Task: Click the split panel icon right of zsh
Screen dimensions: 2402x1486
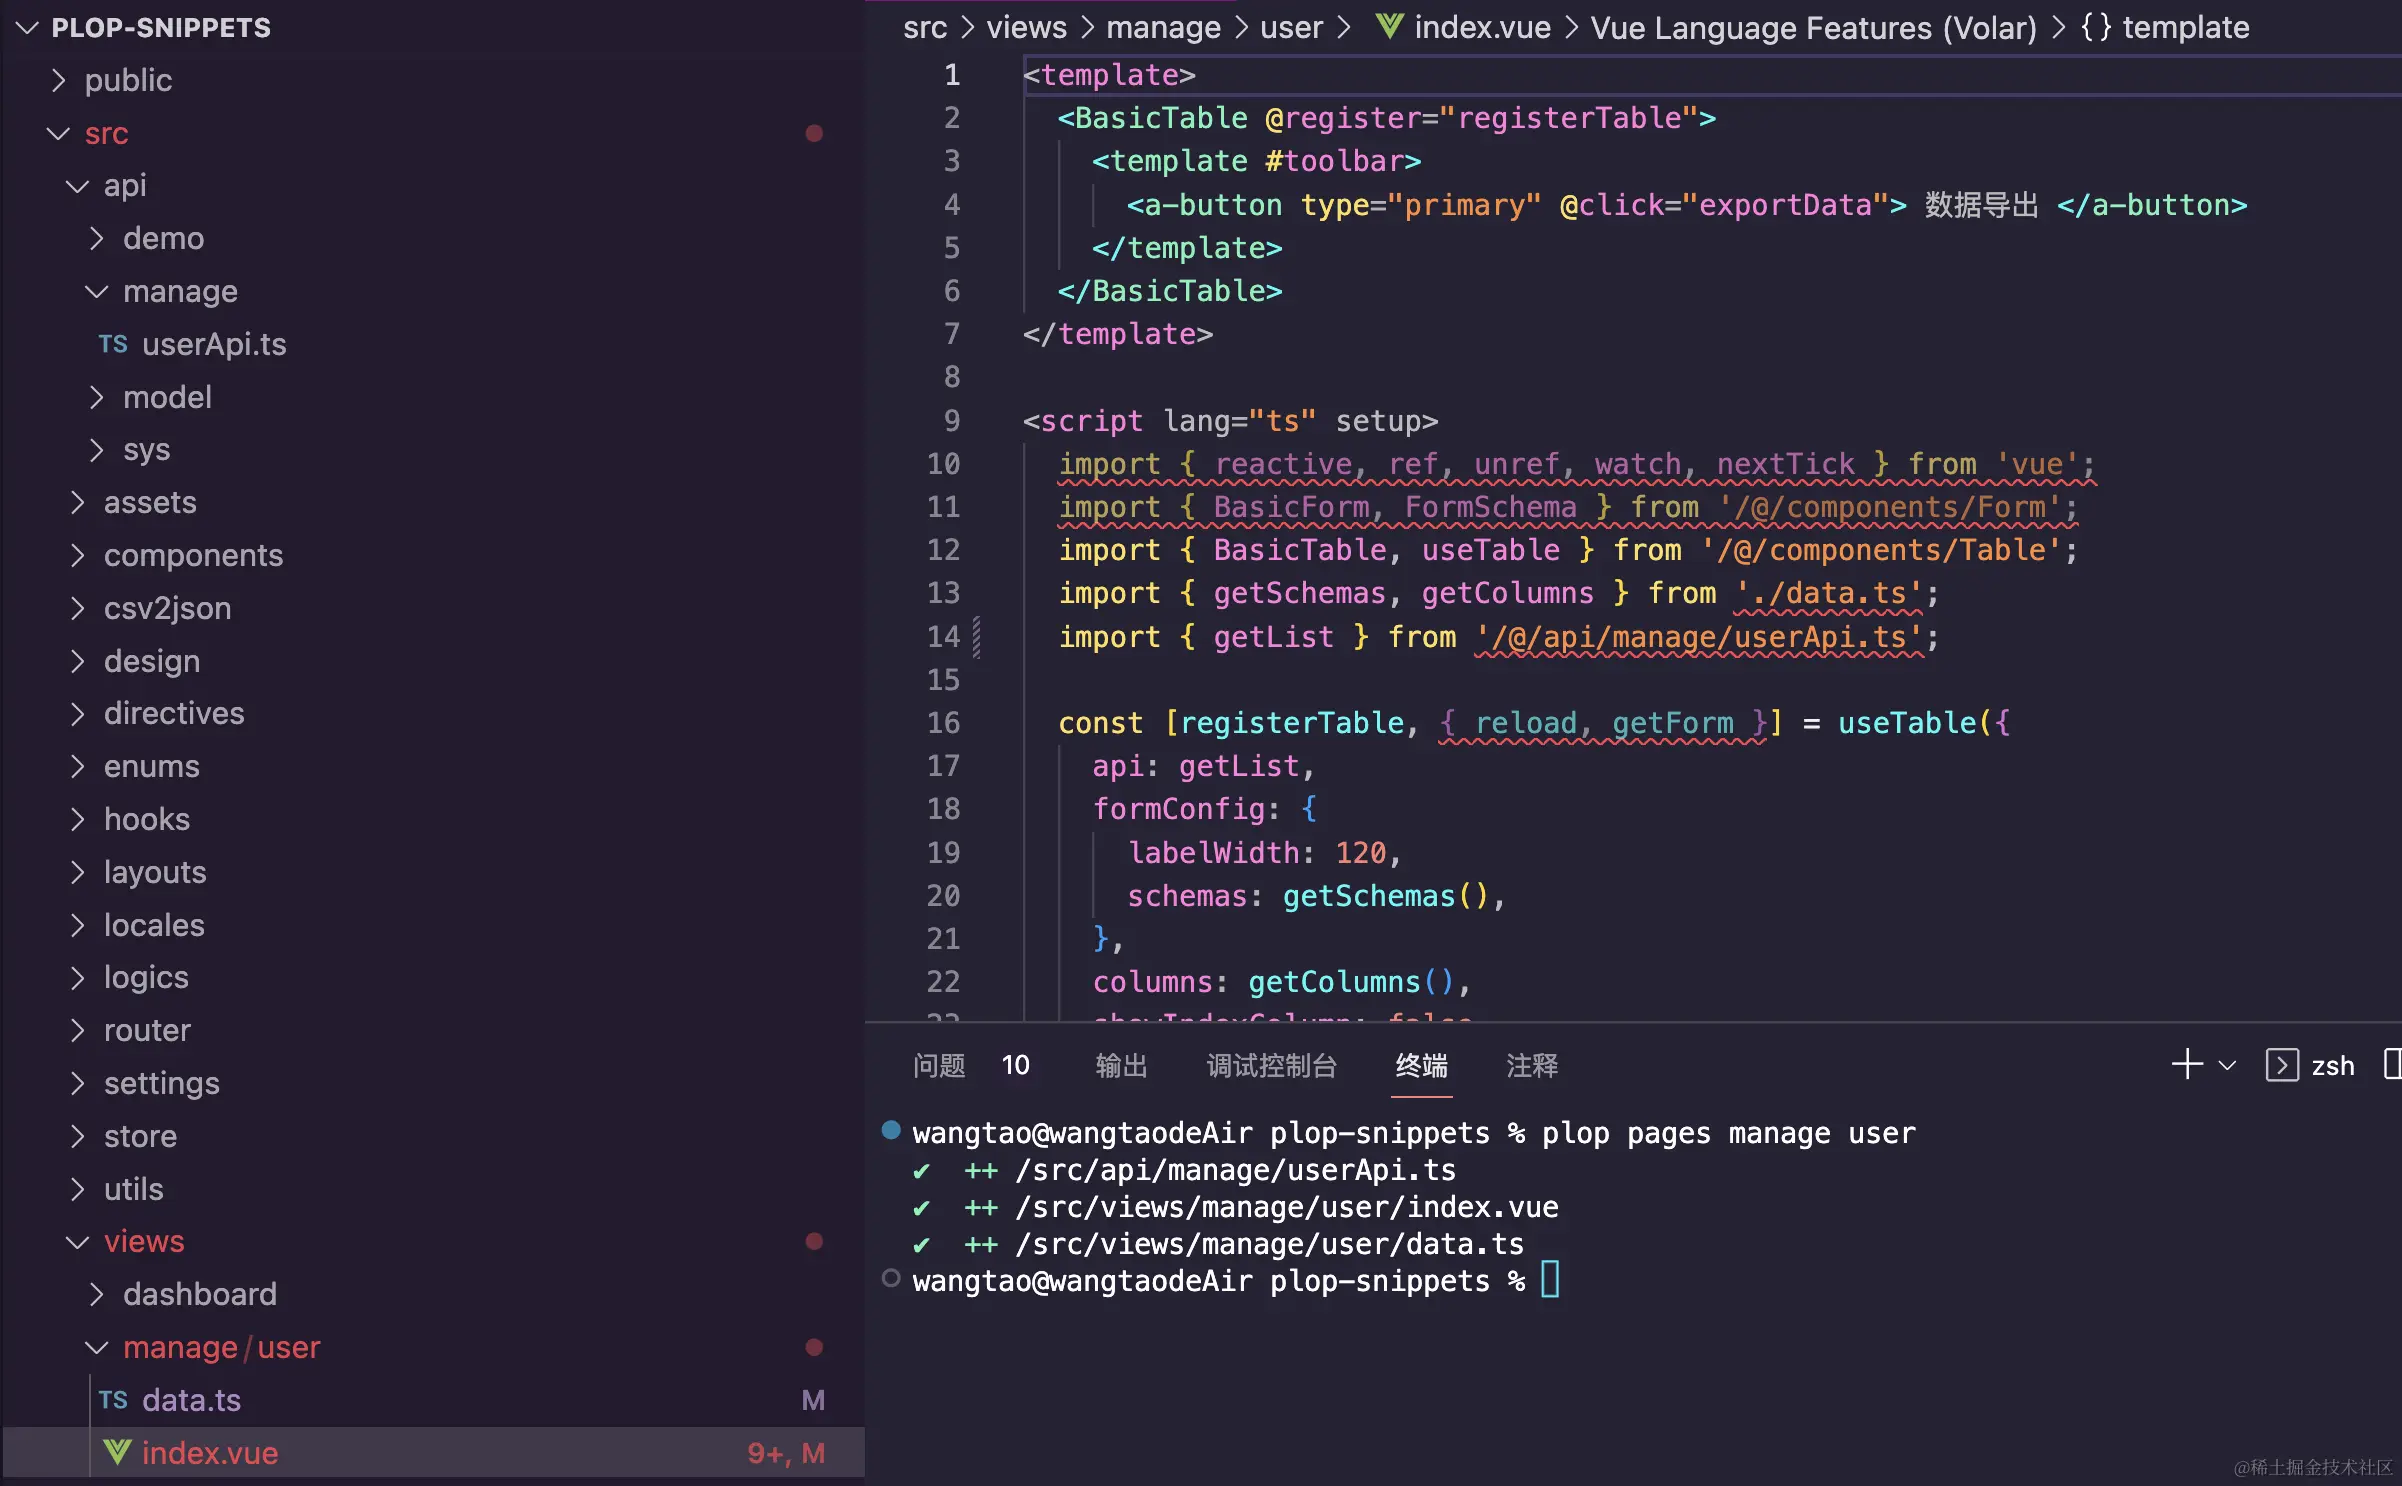Action: (2392, 1064)
